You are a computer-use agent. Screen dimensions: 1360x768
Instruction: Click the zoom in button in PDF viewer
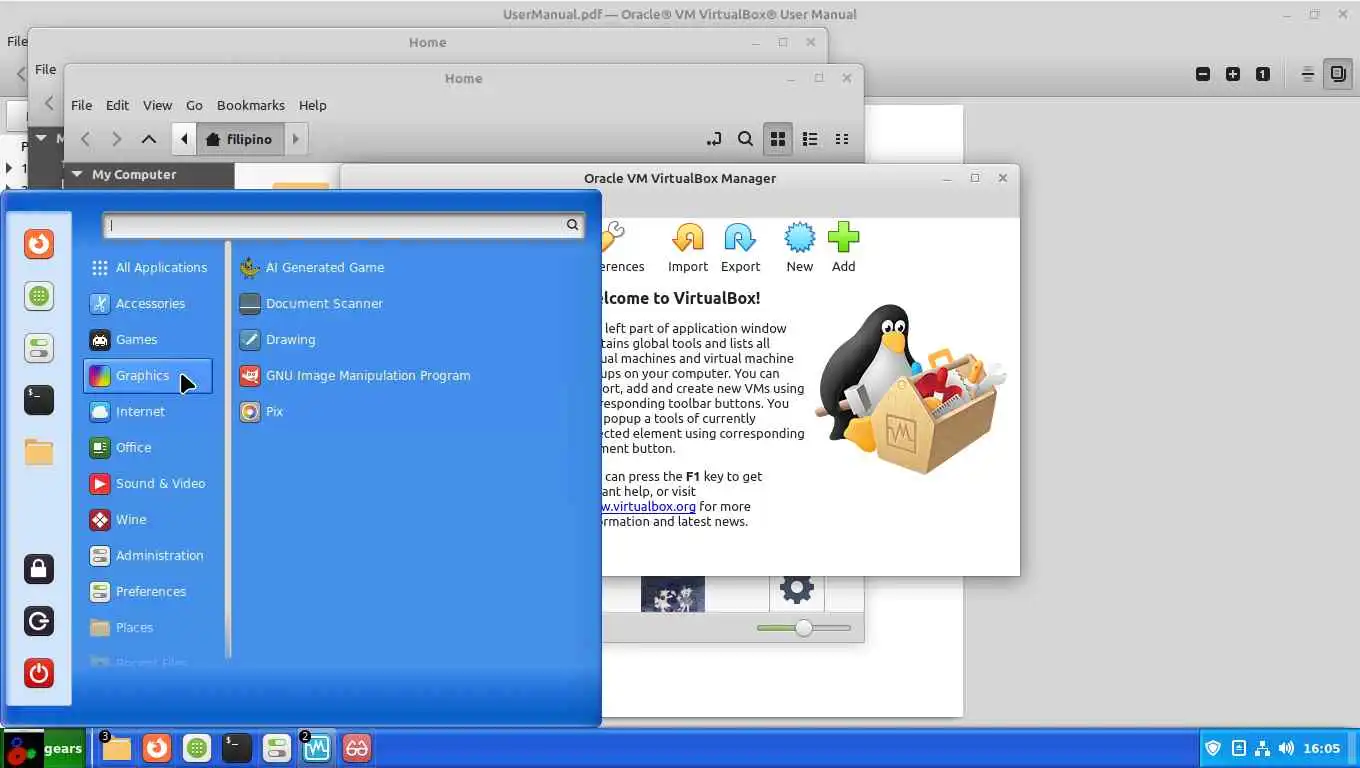(1233, 74)
